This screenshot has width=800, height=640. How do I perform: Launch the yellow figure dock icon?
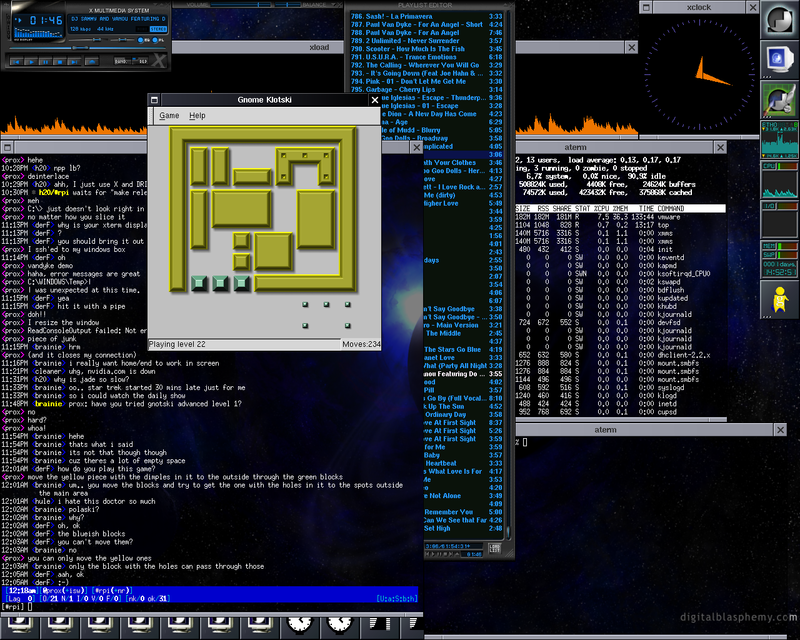tap(780, 299)
